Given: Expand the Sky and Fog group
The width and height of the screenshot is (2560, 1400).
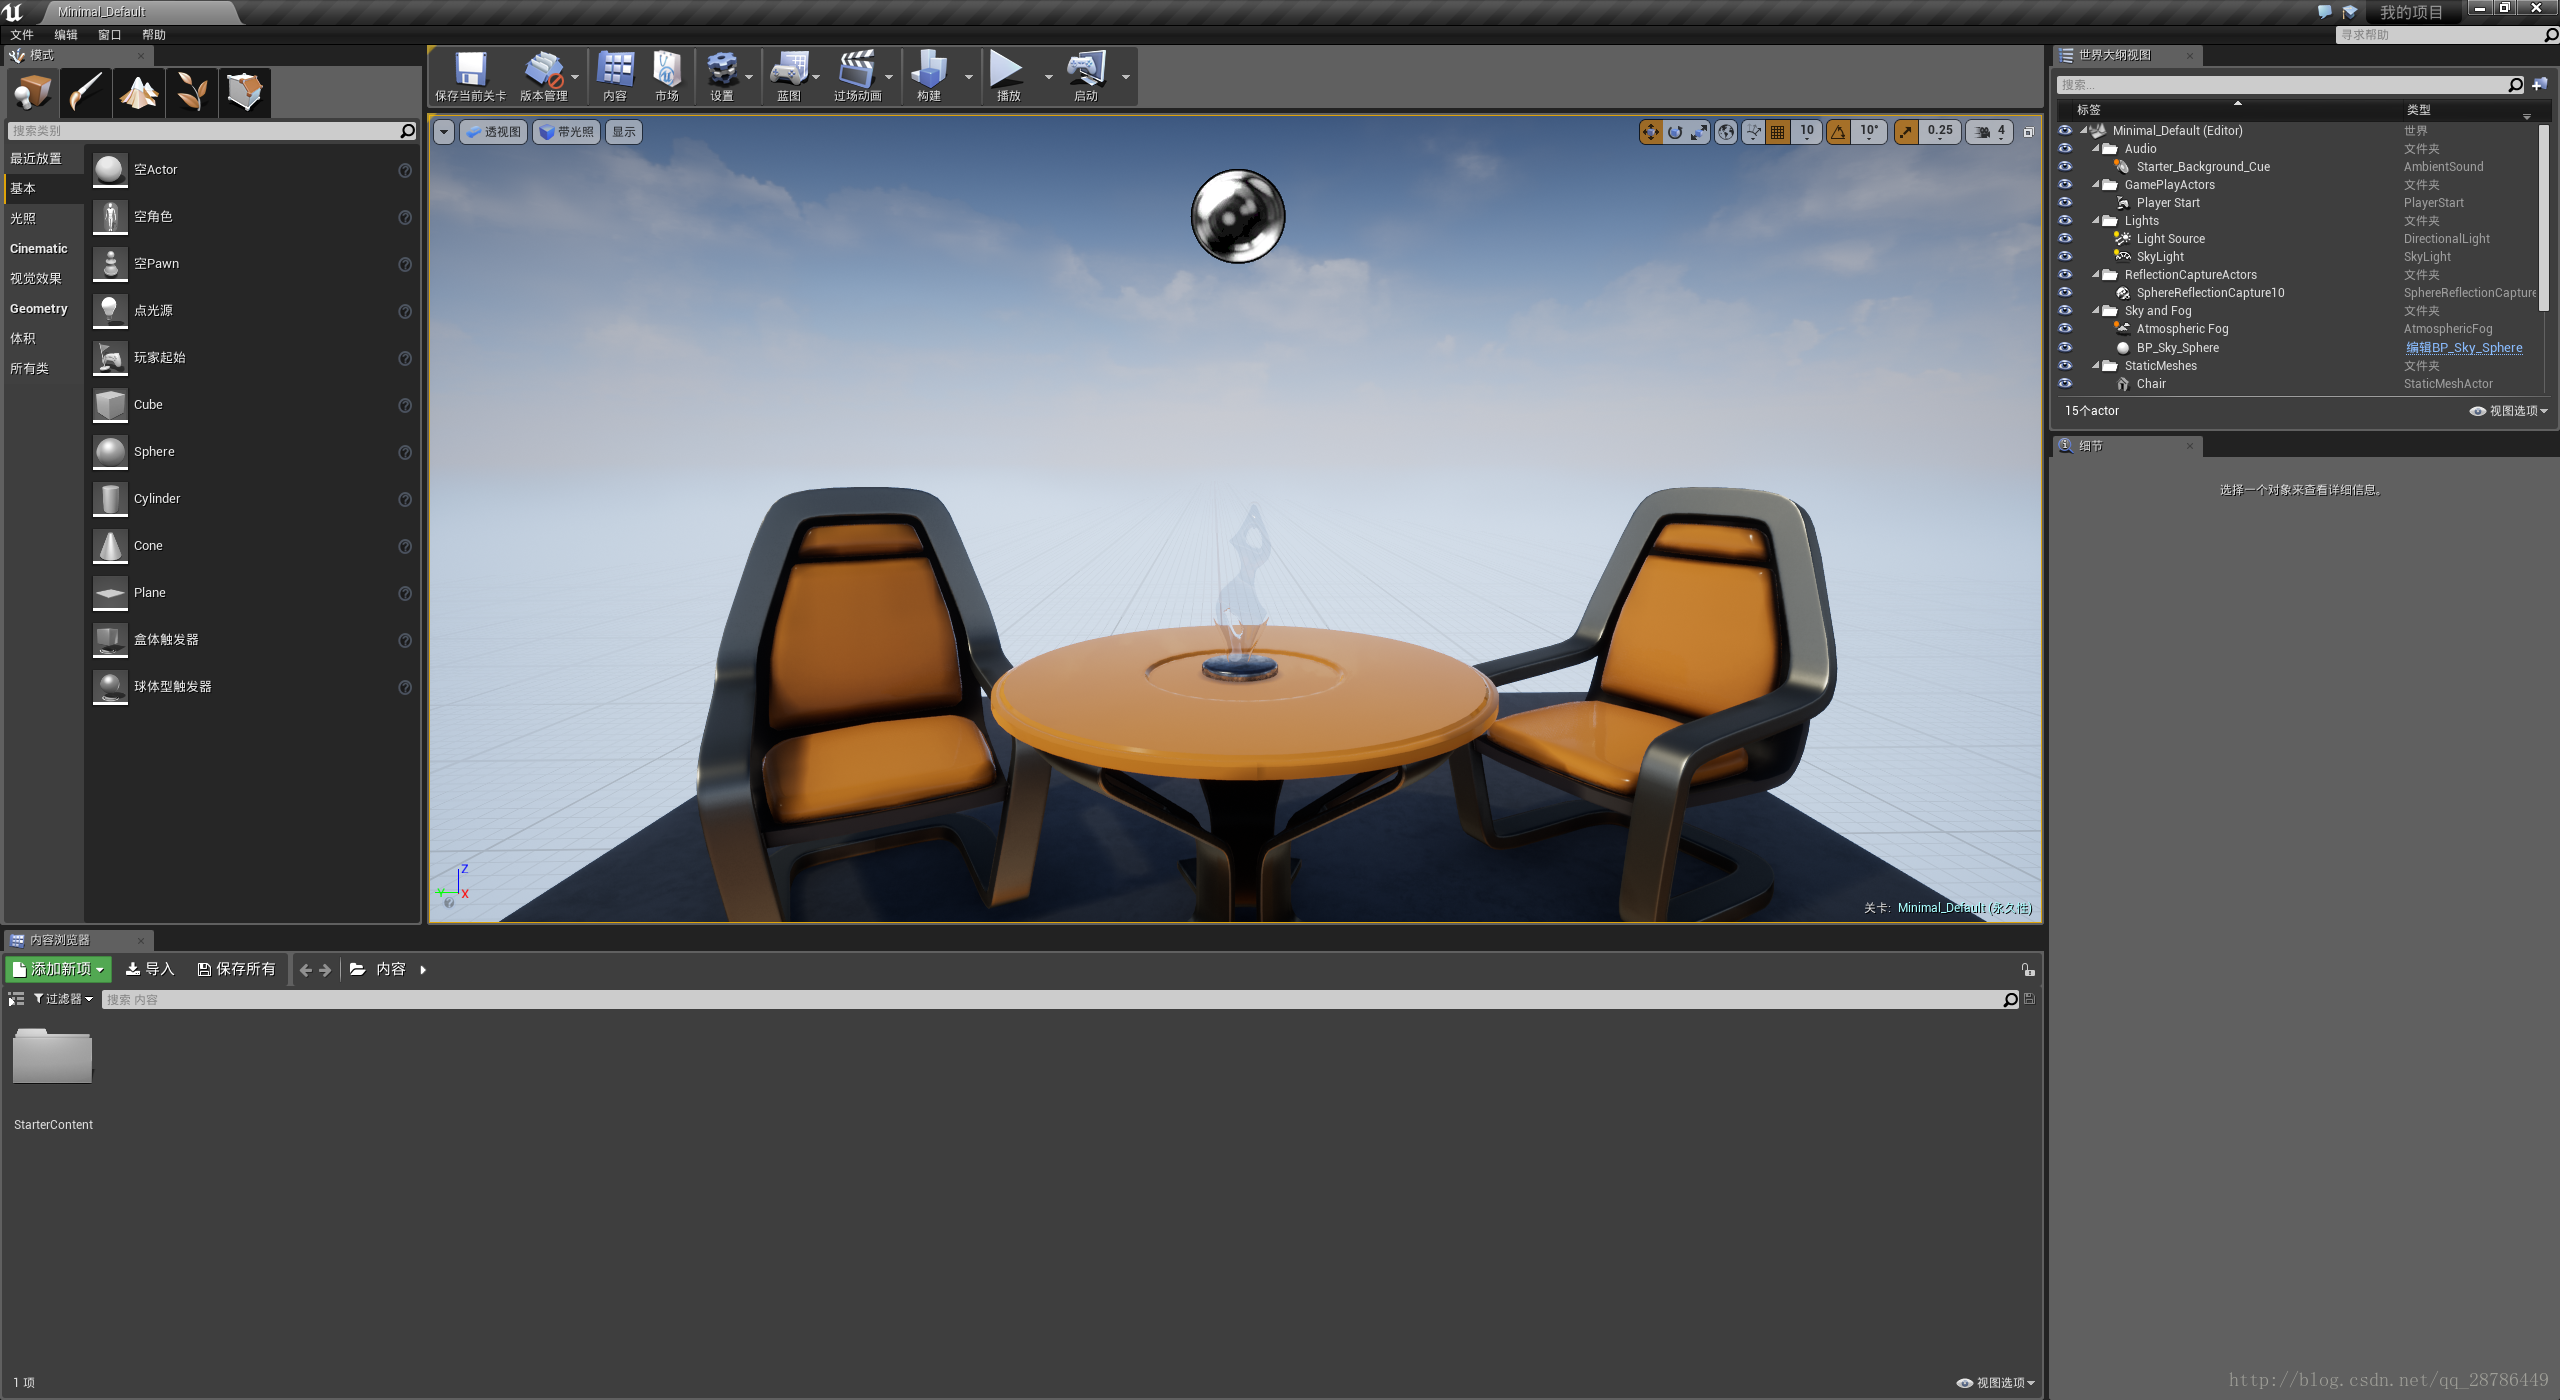Looking at the screenshot, I should click(2096, 309).
